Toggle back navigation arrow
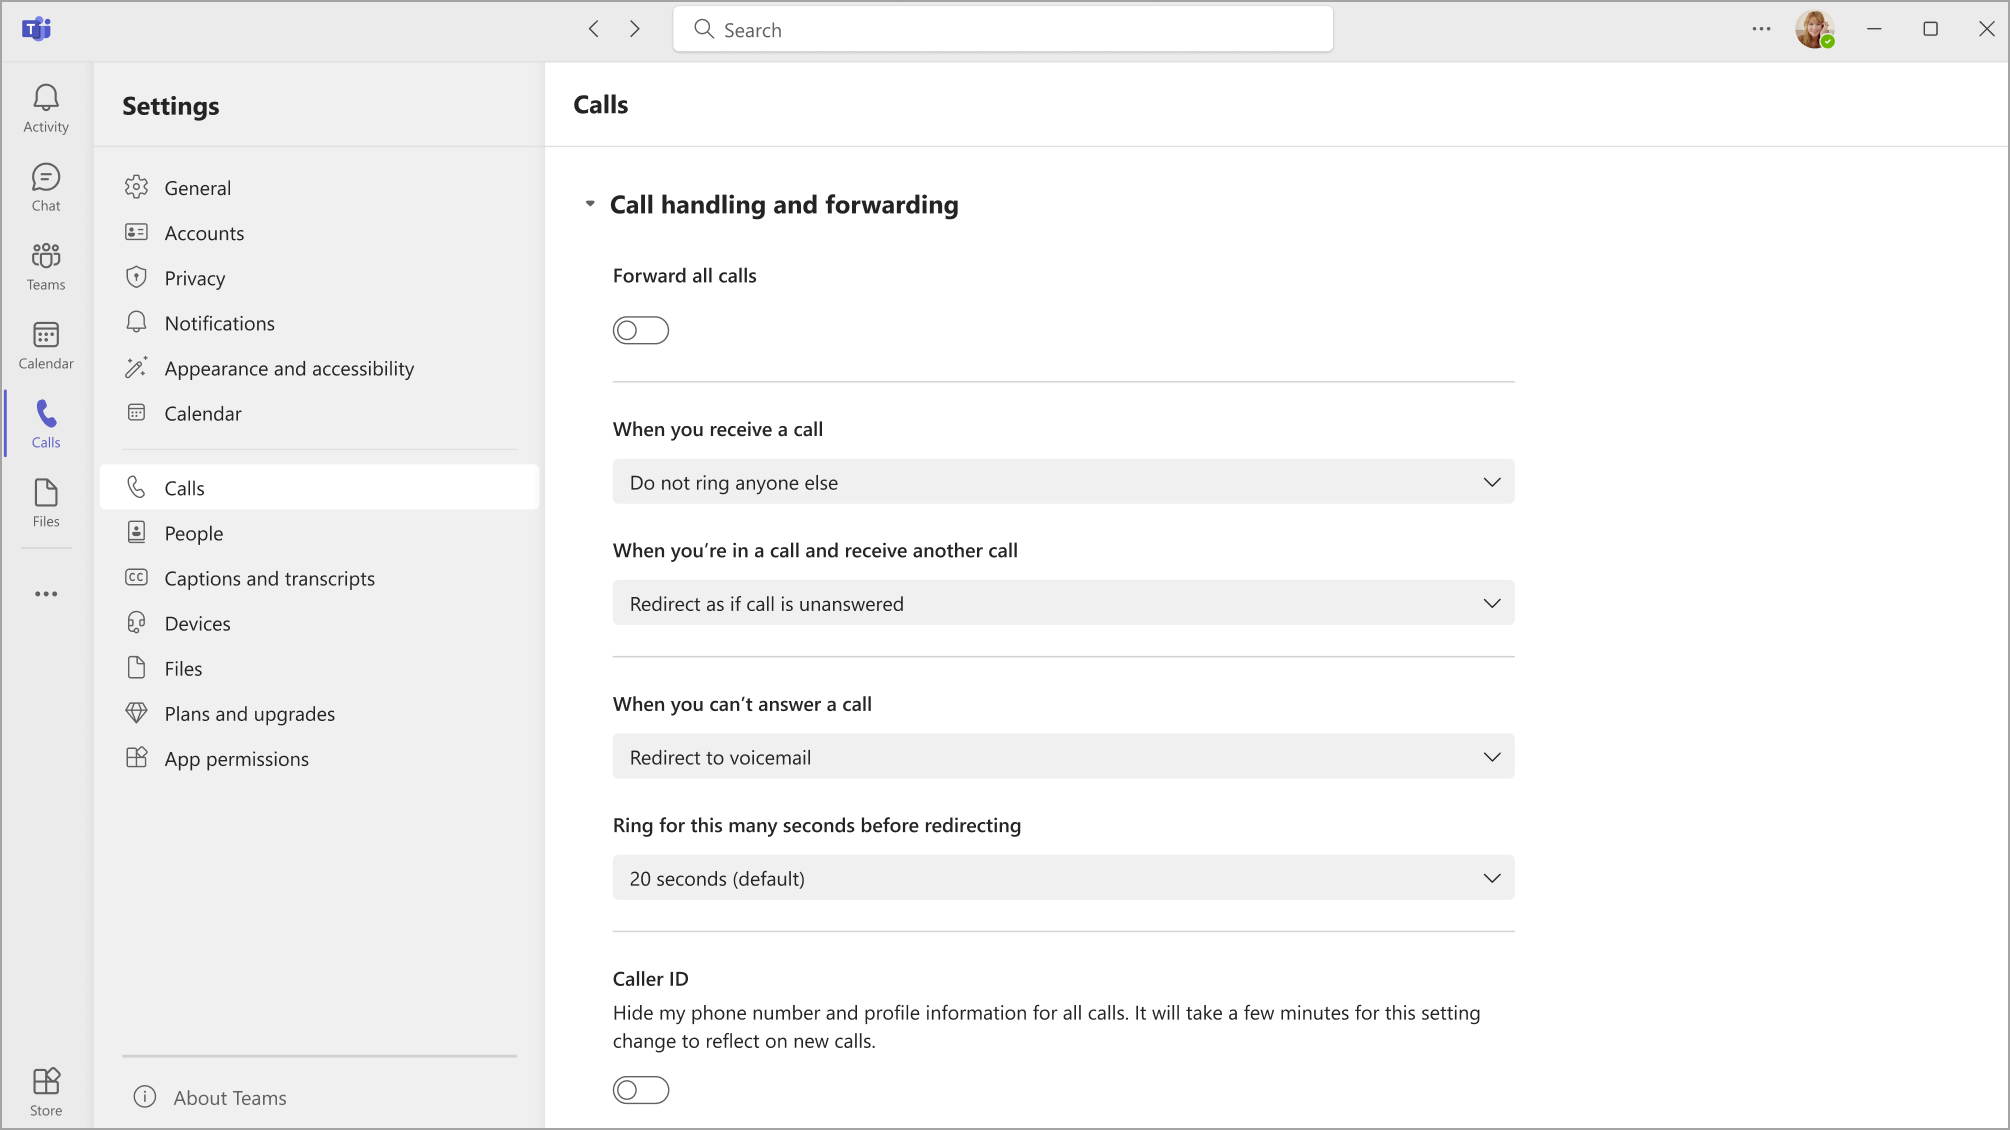2010x1130 pixels. (x=594, y=29)
